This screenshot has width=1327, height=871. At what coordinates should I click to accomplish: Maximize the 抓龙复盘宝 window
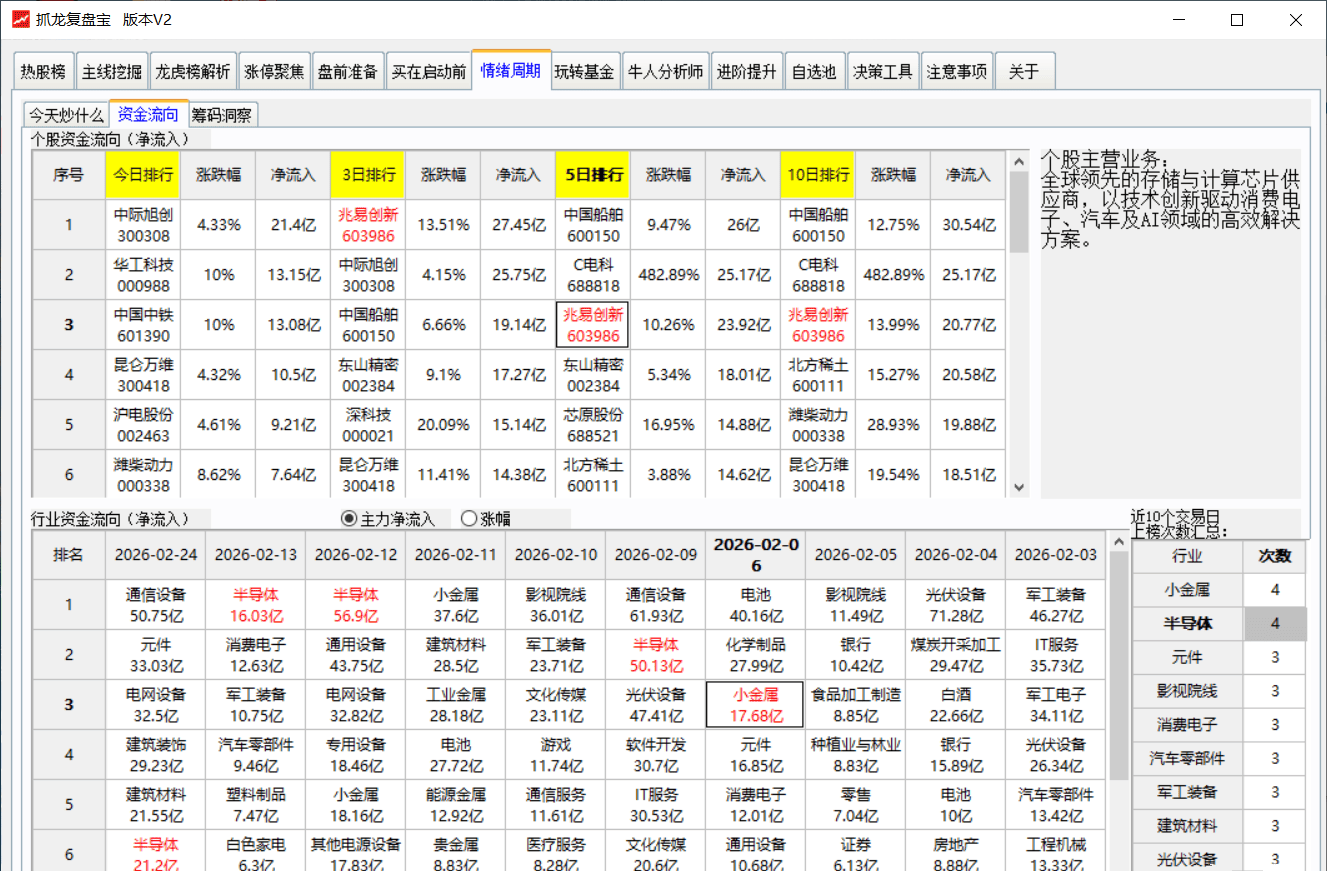(x=1237, y=20)
